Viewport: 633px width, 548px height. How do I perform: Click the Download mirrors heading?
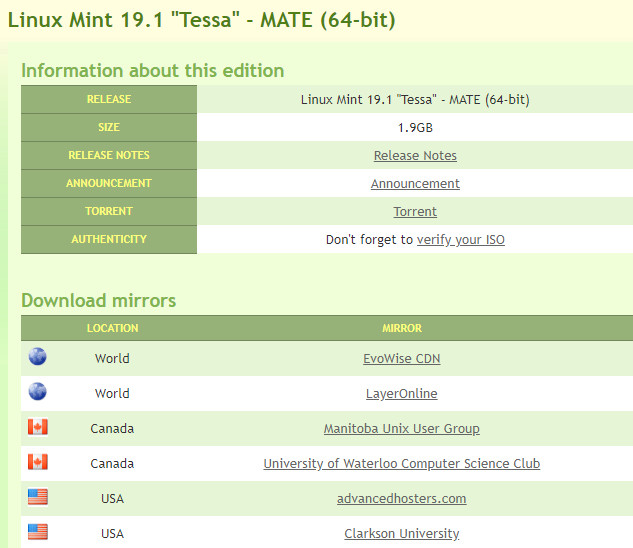(99, 300)
